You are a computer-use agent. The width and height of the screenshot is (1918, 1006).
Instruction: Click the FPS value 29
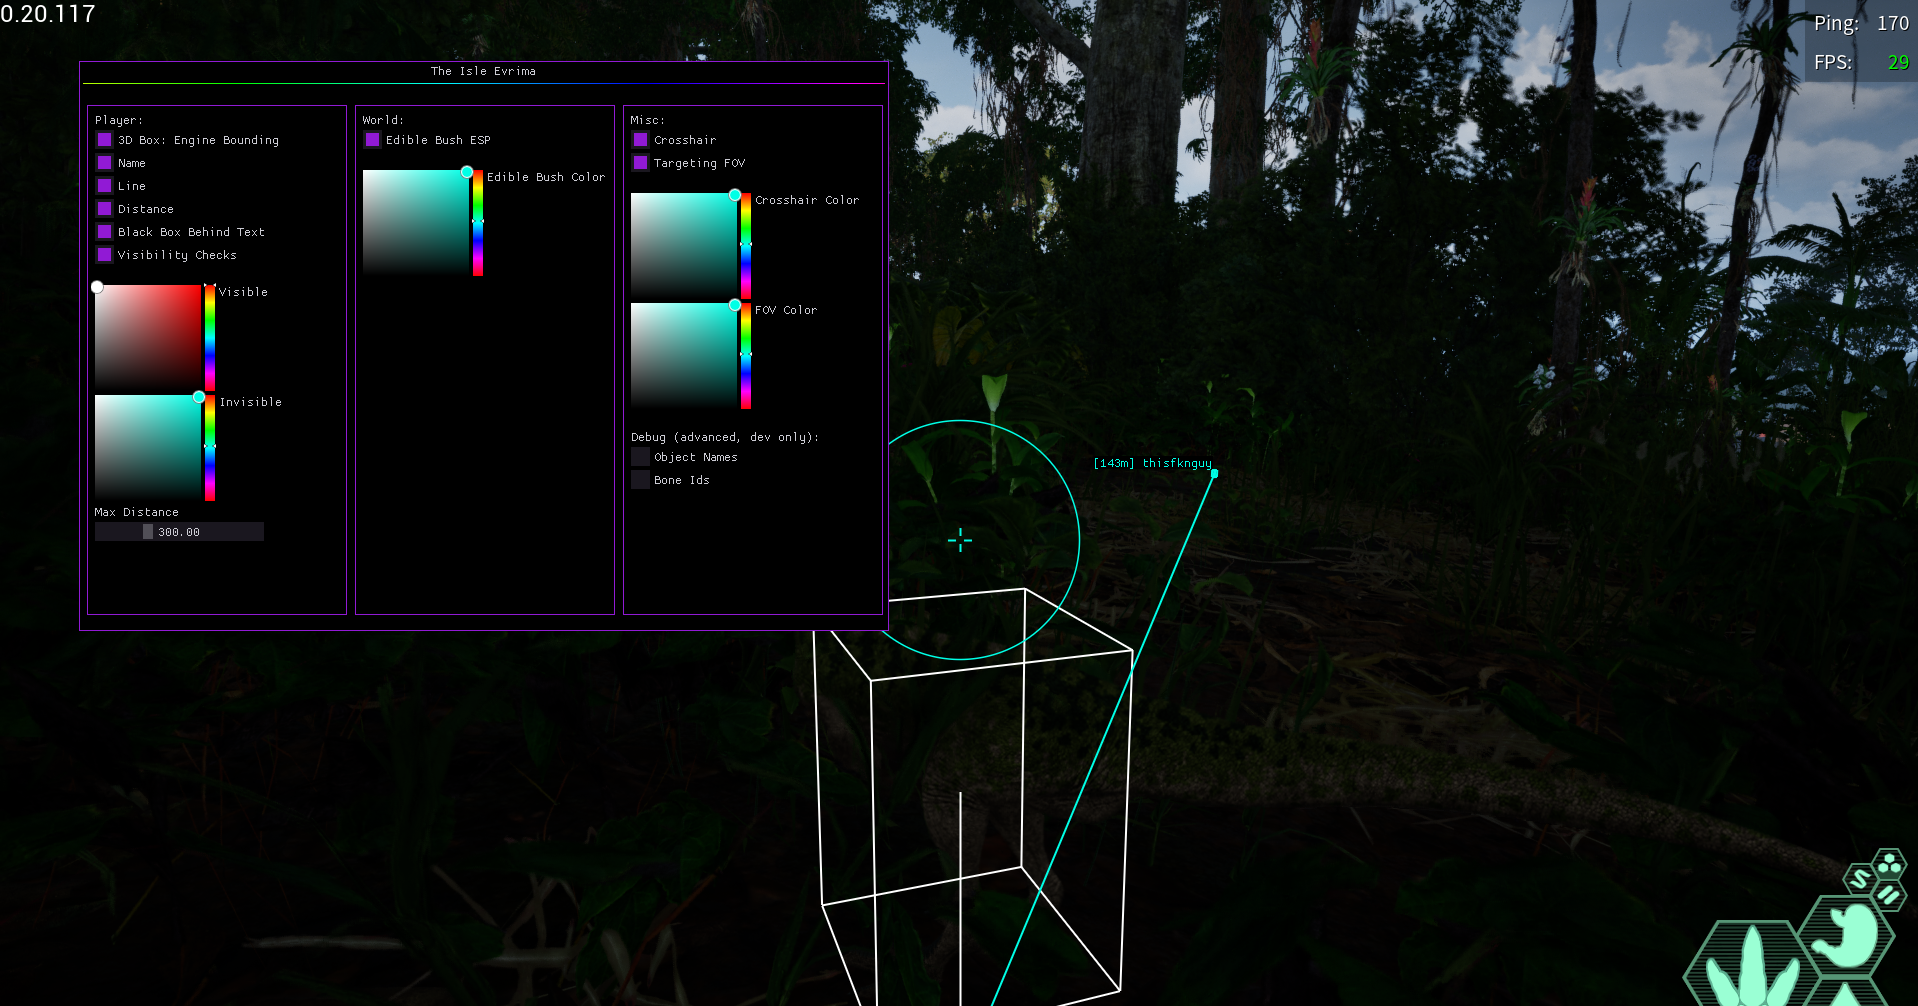[x=1898, y=62]
